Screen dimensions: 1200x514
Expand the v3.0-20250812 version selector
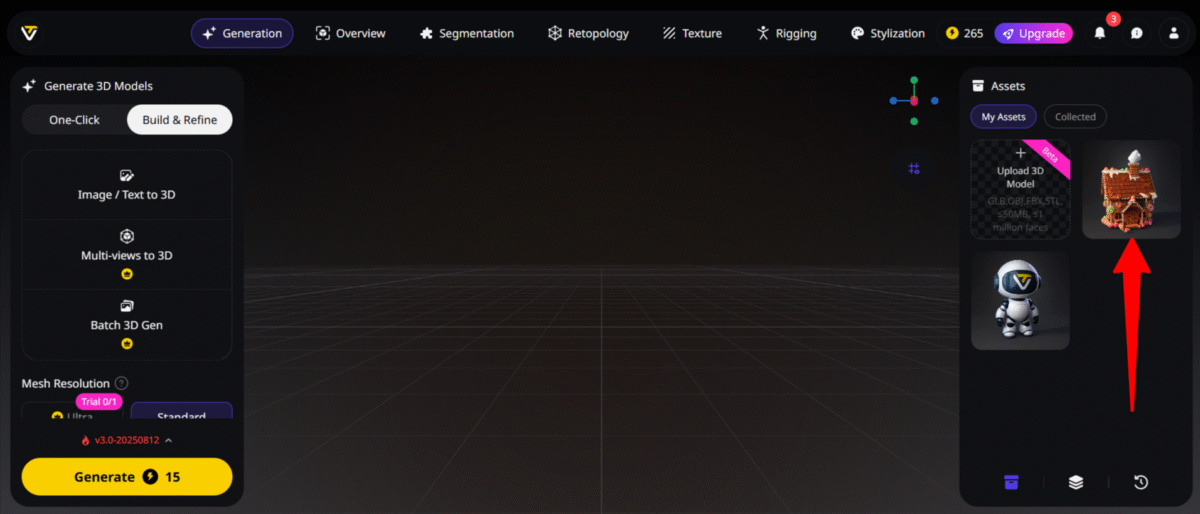point(127,440)
